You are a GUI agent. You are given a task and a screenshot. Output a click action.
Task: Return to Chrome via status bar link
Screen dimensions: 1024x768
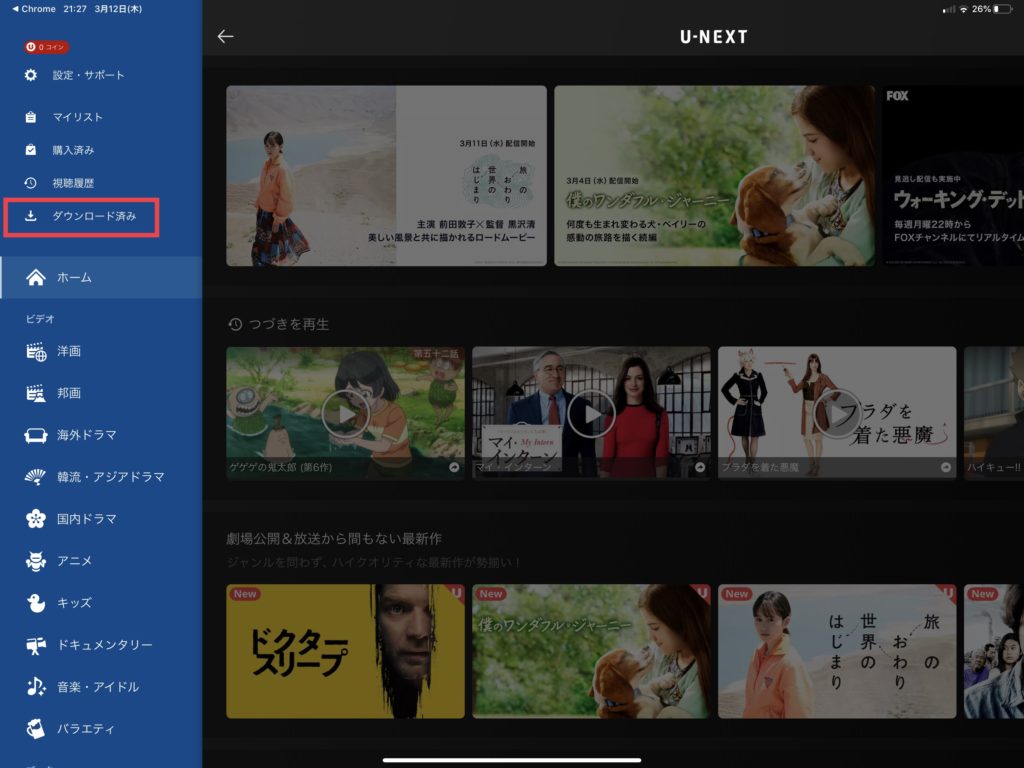click(x=33, y=9)
